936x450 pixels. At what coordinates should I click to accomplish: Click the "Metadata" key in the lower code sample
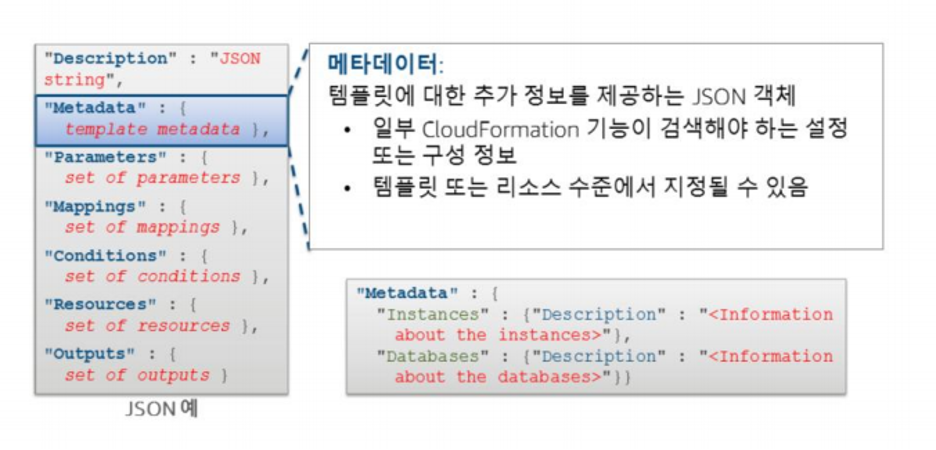pyautogui.click(x=408, y=294)
